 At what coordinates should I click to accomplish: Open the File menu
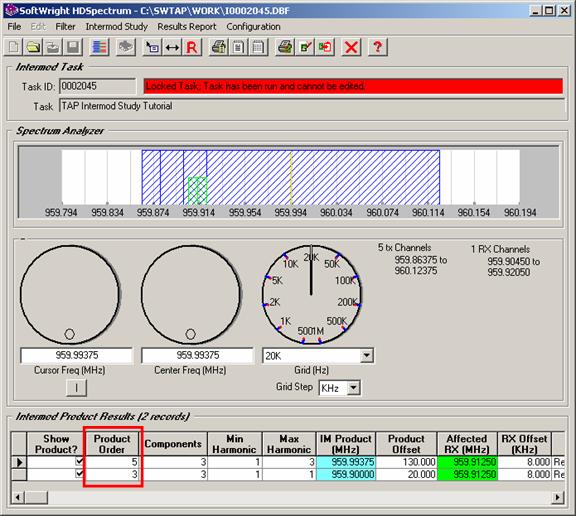(x=14, y=27)
